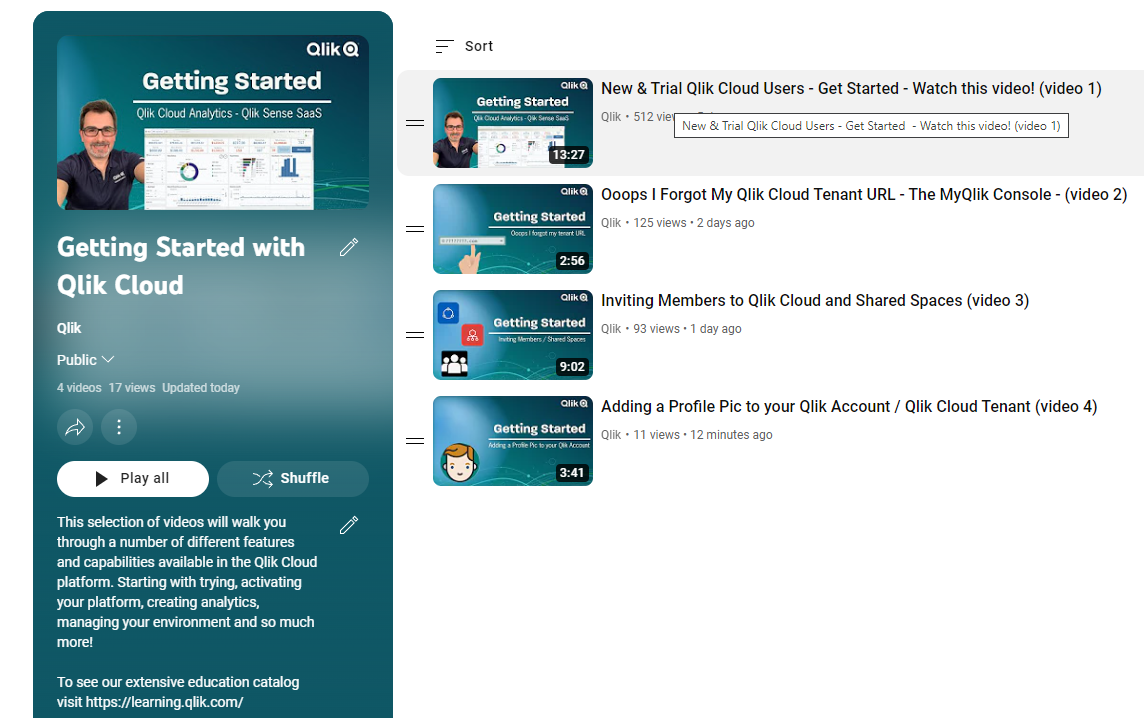Click the pencil to edit the playlist title
The image size is (1144, 718).
tap(348, 246)
